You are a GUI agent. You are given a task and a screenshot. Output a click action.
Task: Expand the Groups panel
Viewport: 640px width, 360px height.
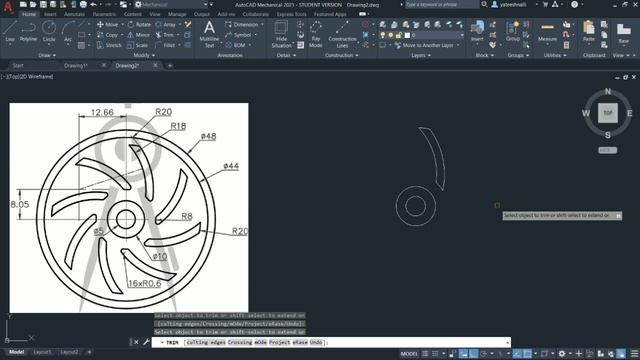coord(518,55)
